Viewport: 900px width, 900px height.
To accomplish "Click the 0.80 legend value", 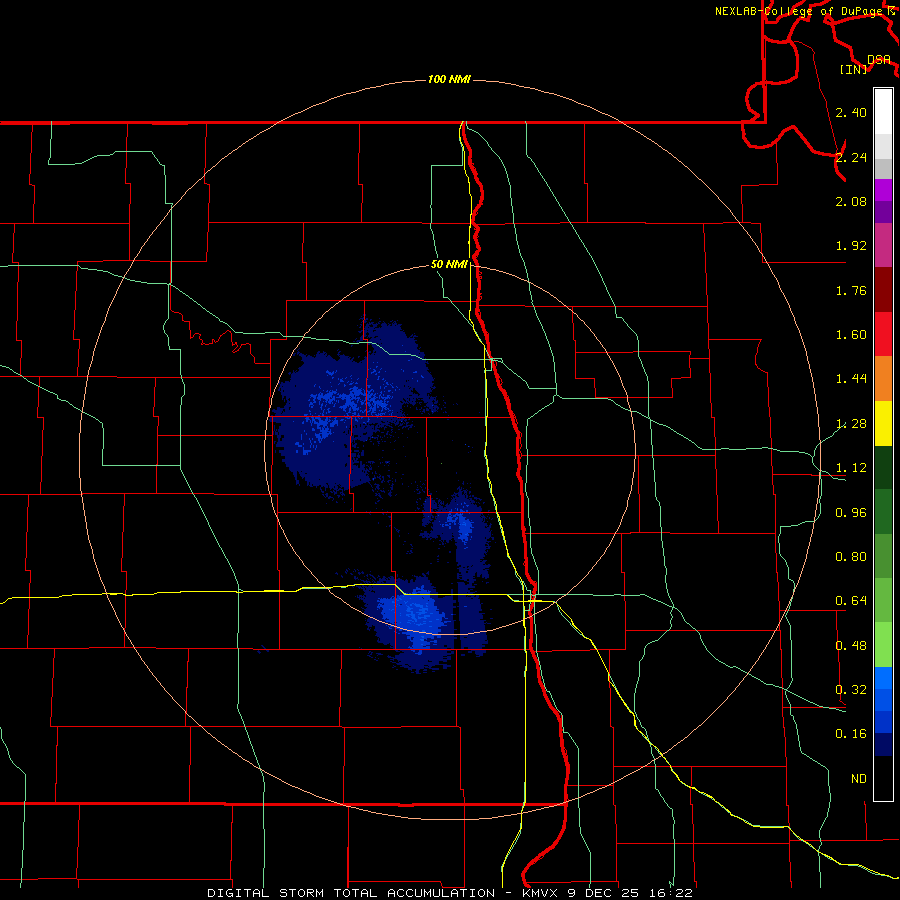I will pos(851,557).
